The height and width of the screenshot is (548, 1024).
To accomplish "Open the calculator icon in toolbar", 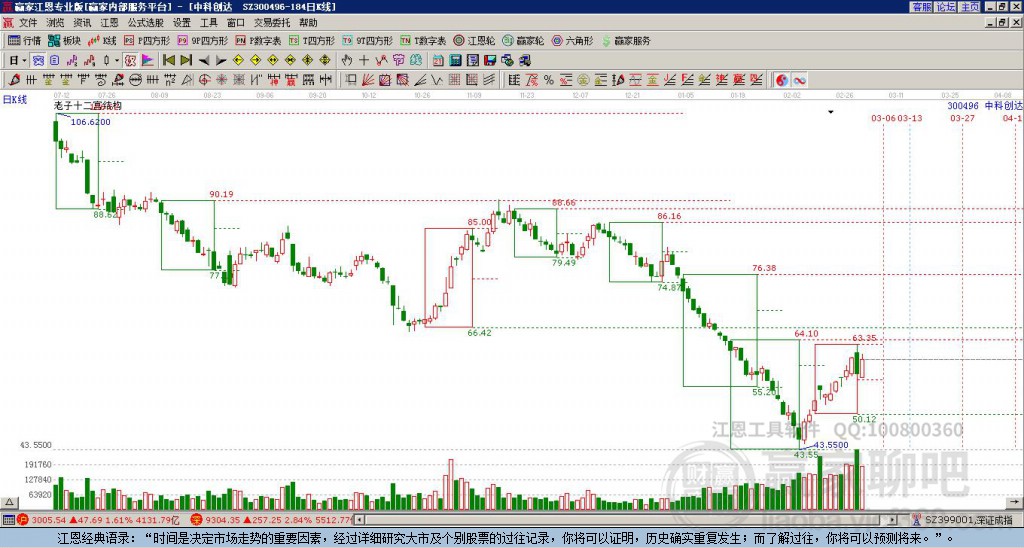I will tap(455, 60).
